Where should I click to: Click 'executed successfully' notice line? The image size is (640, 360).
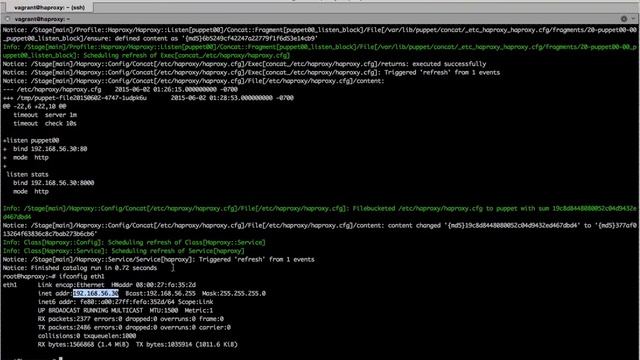point(244,64)
